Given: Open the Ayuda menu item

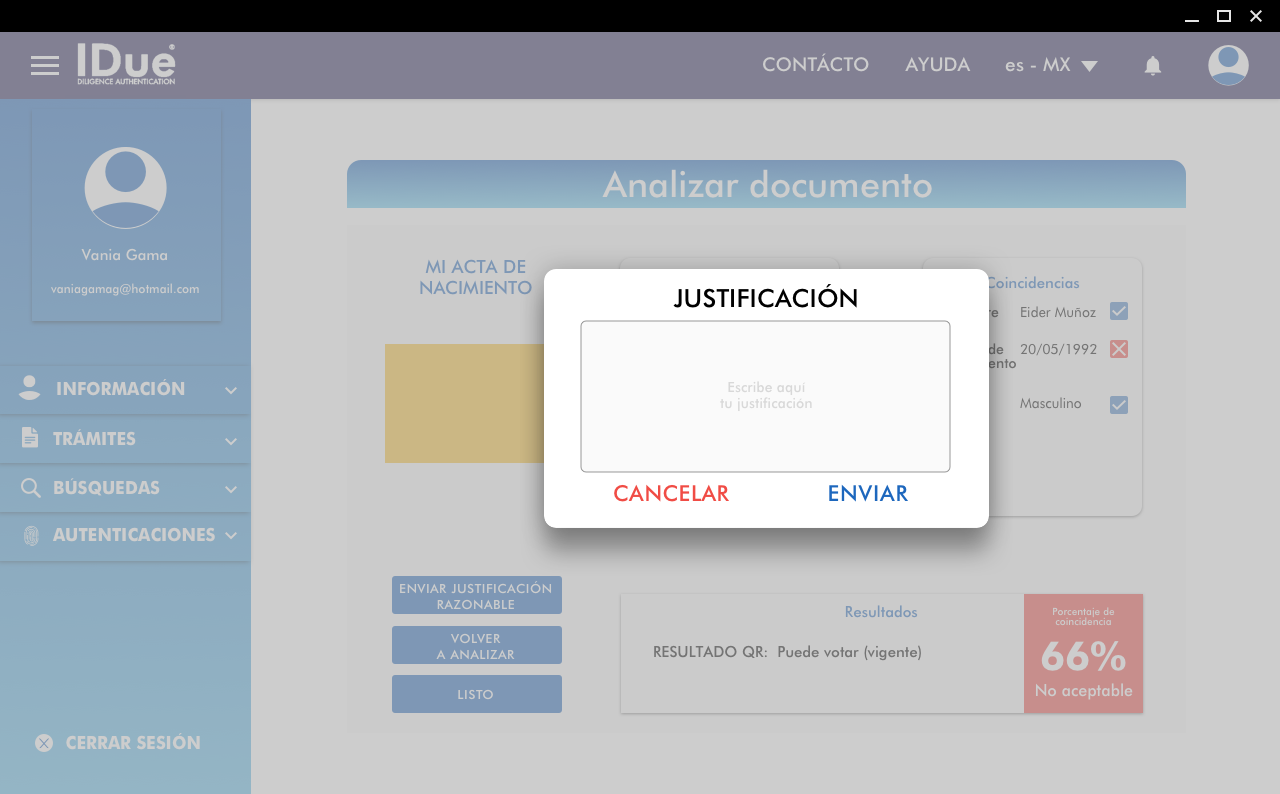Looking at the screenshot, I should coord(937,65).
